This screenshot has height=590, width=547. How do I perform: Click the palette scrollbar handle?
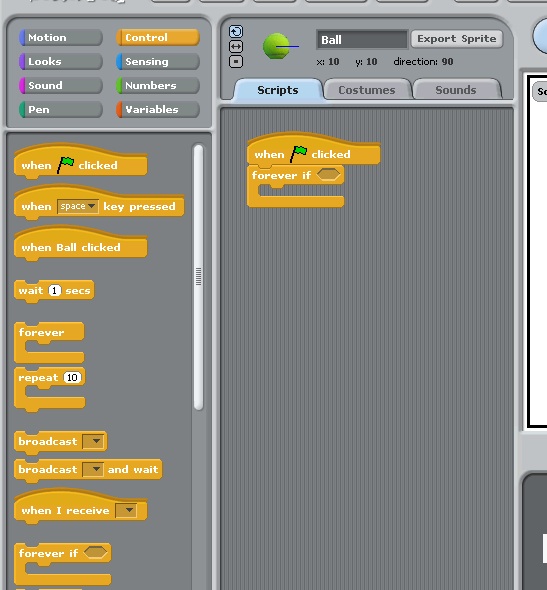point(199,277)
